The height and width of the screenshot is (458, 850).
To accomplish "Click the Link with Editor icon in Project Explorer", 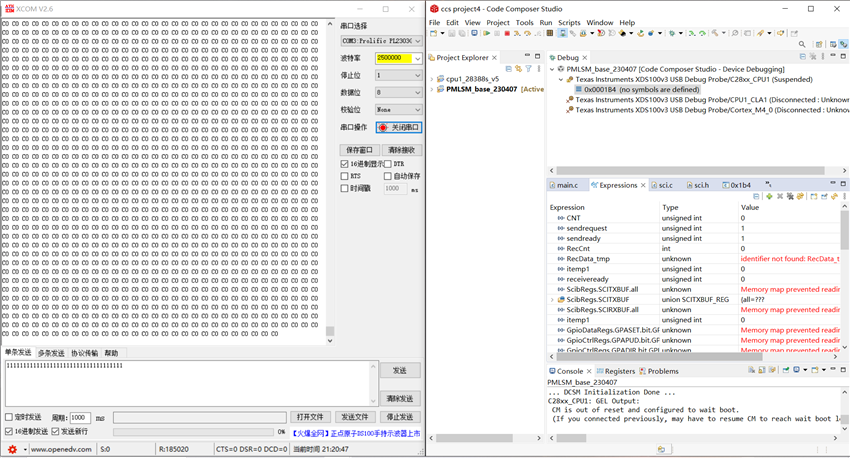I will [x=519, y=69].
